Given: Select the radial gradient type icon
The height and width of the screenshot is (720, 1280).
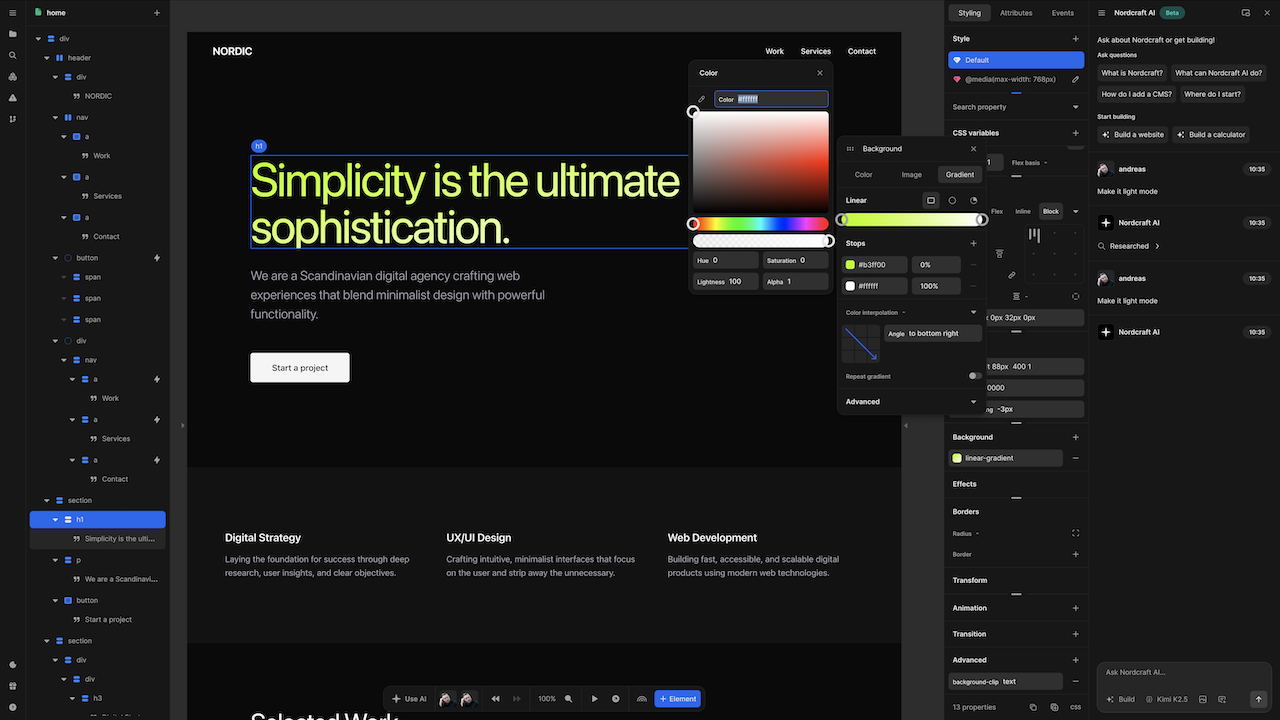Looking at the screenshot, I should 952,200.
